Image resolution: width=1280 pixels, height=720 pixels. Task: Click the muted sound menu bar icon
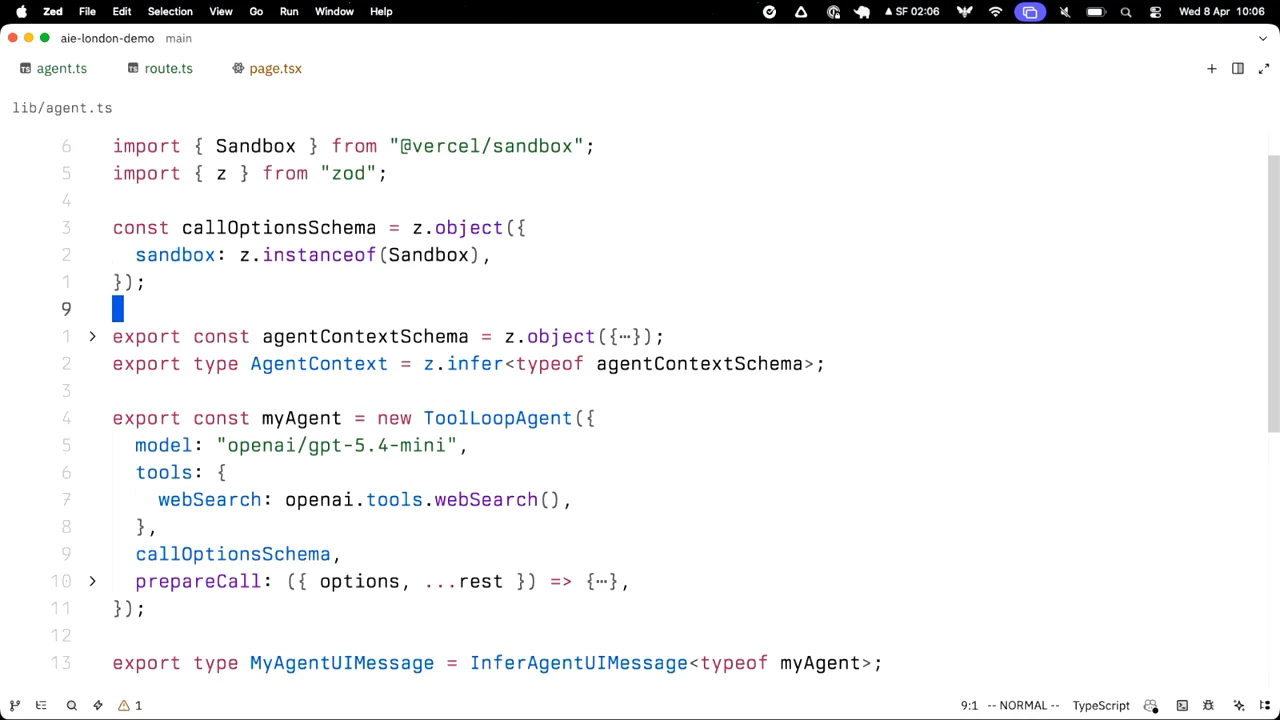tap(1064, 11)
